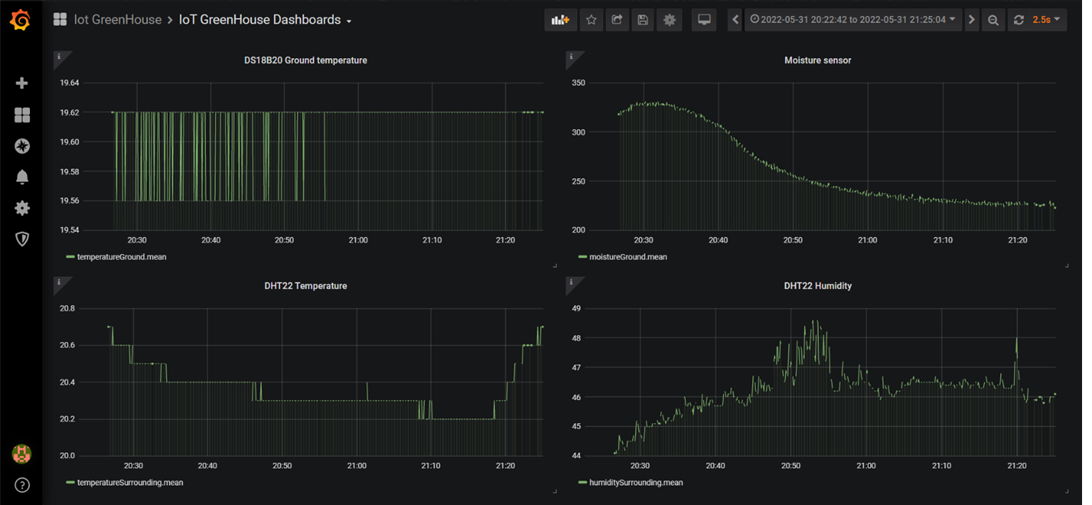
Task: Open the 2.5s refresh interval dropdown
Action: click(x=1047, y=20)
